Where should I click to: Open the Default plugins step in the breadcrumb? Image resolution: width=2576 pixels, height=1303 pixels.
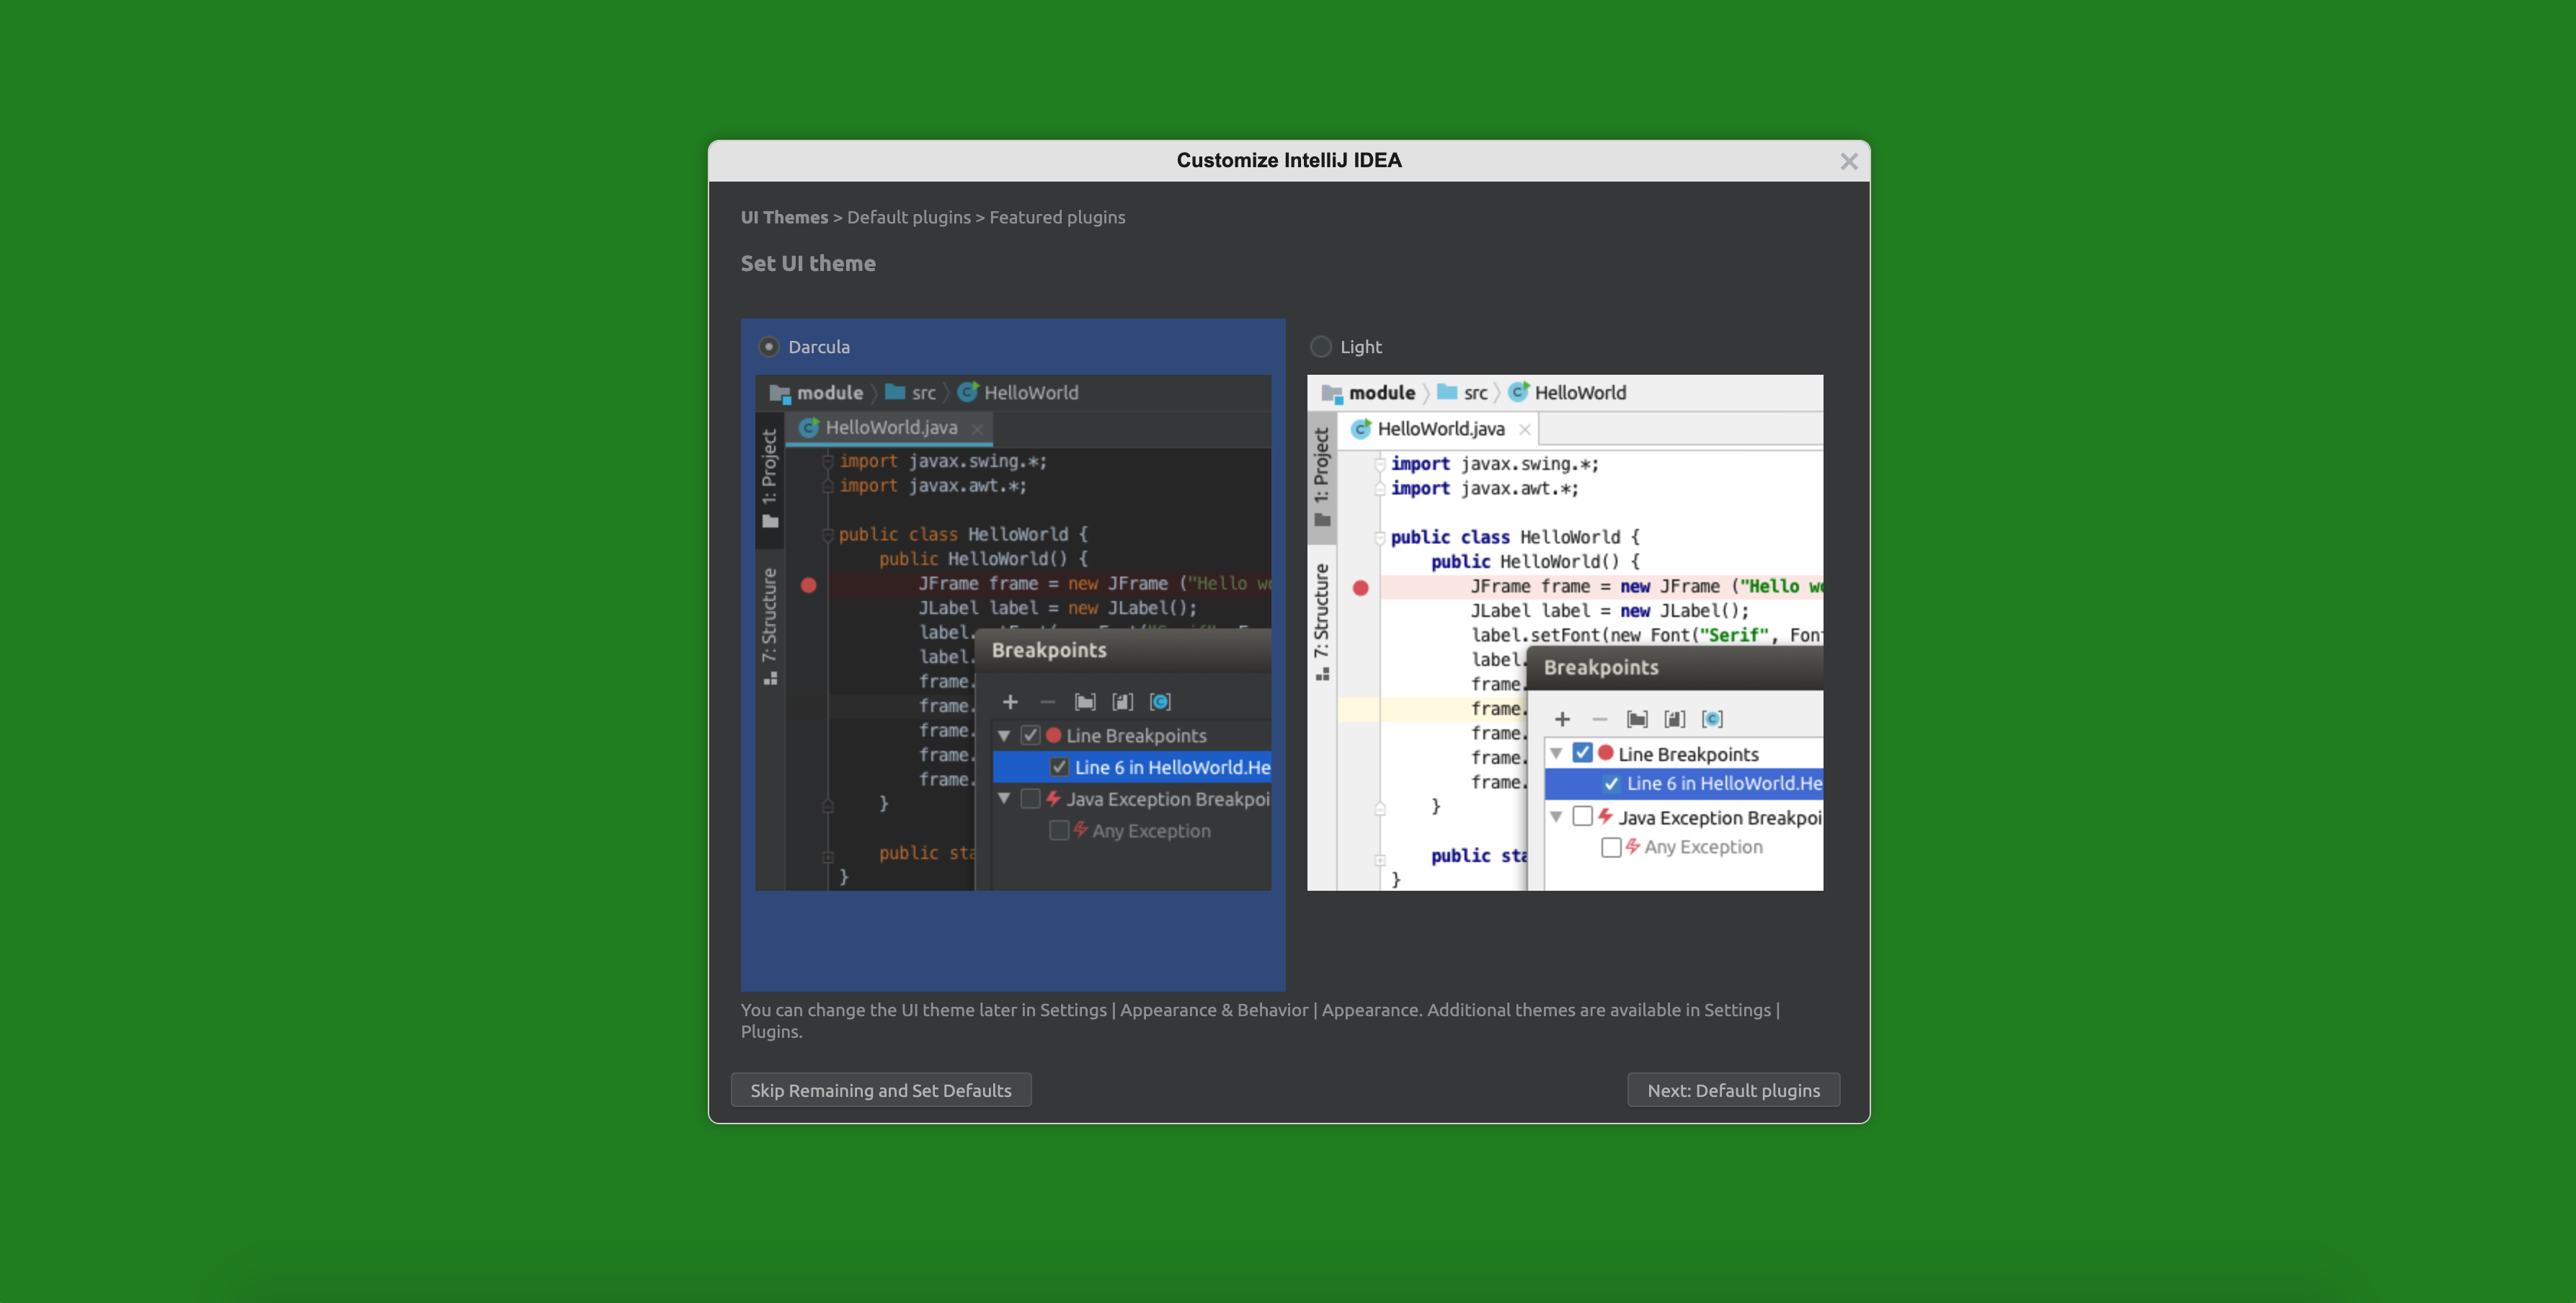(x=909, y=217)
